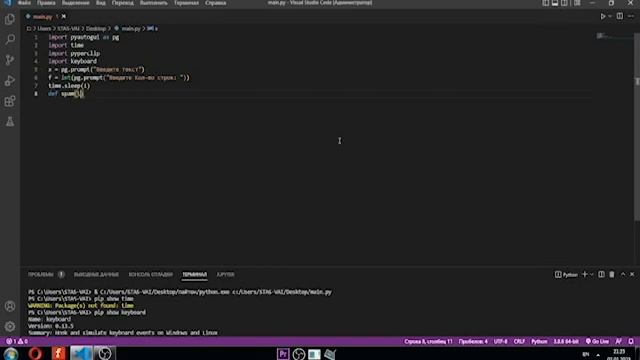Place cursor on time.sleep line 7
The image size is (640, 360).
(69, 86)
